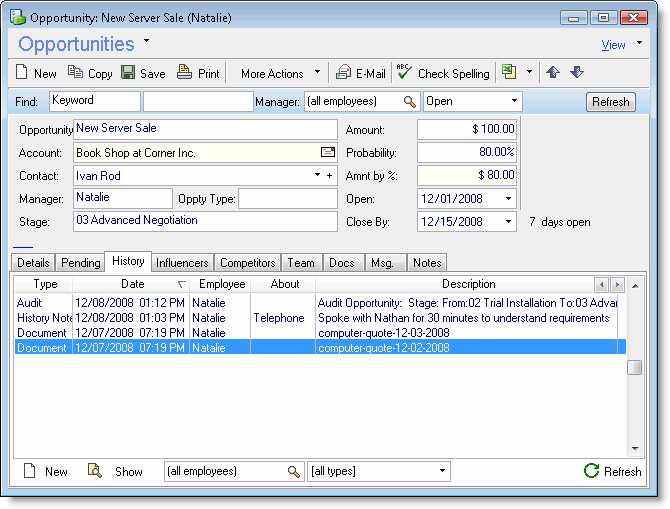Open the account card icon beside Book Shop
The width and height of the screenshot is (670, 509).
pos(327,153)
